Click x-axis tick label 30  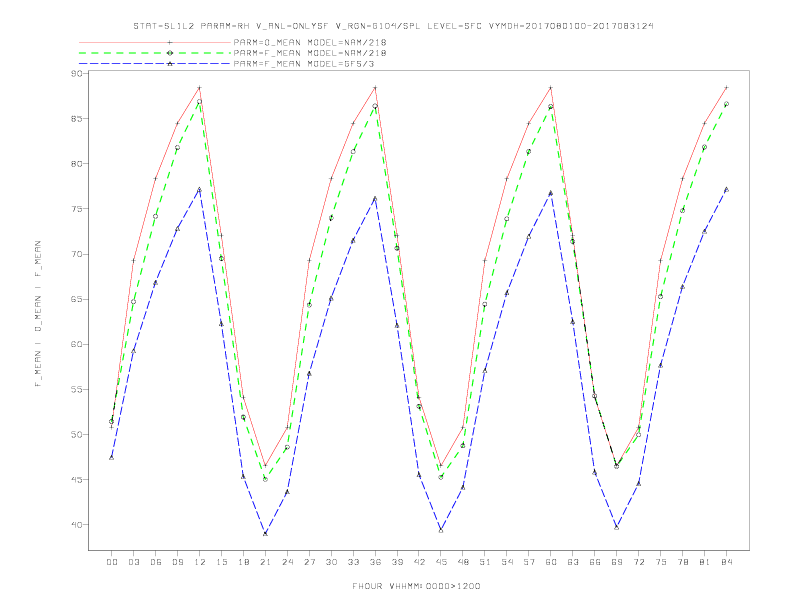coord(331,562)
